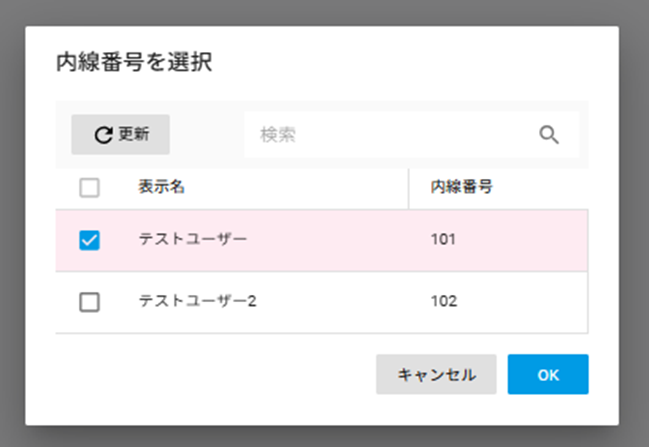
Task: Click the dimmed backdrop outside the dialog
Action: [12, 220]
